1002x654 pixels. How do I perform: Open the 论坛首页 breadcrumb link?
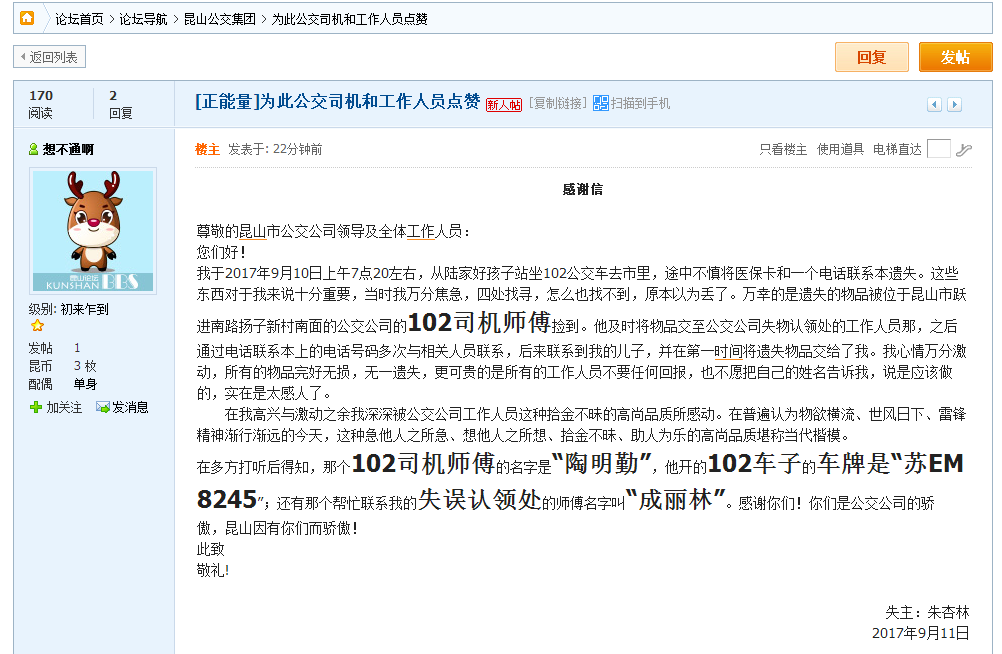pyautogui.click(x=79, y=19)
